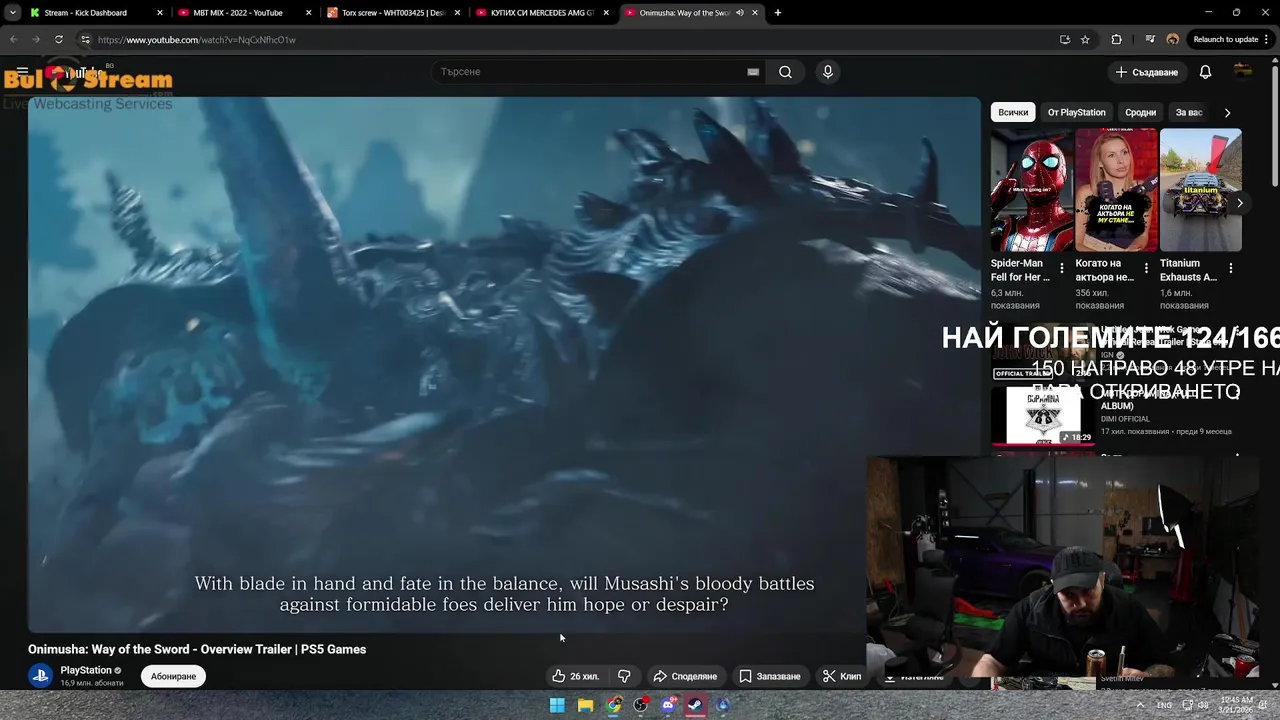This screenshot has height=720, width=1280.
Task: Open File Explorer from taskbar
Action: 585,705
